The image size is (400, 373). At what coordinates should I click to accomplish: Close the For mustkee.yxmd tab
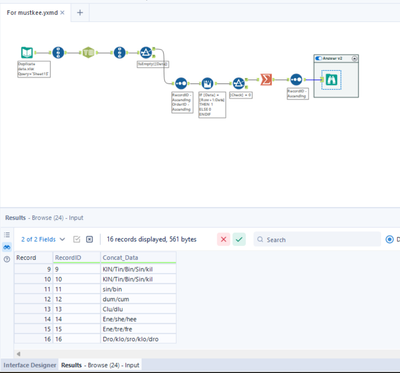click(62, 13)
